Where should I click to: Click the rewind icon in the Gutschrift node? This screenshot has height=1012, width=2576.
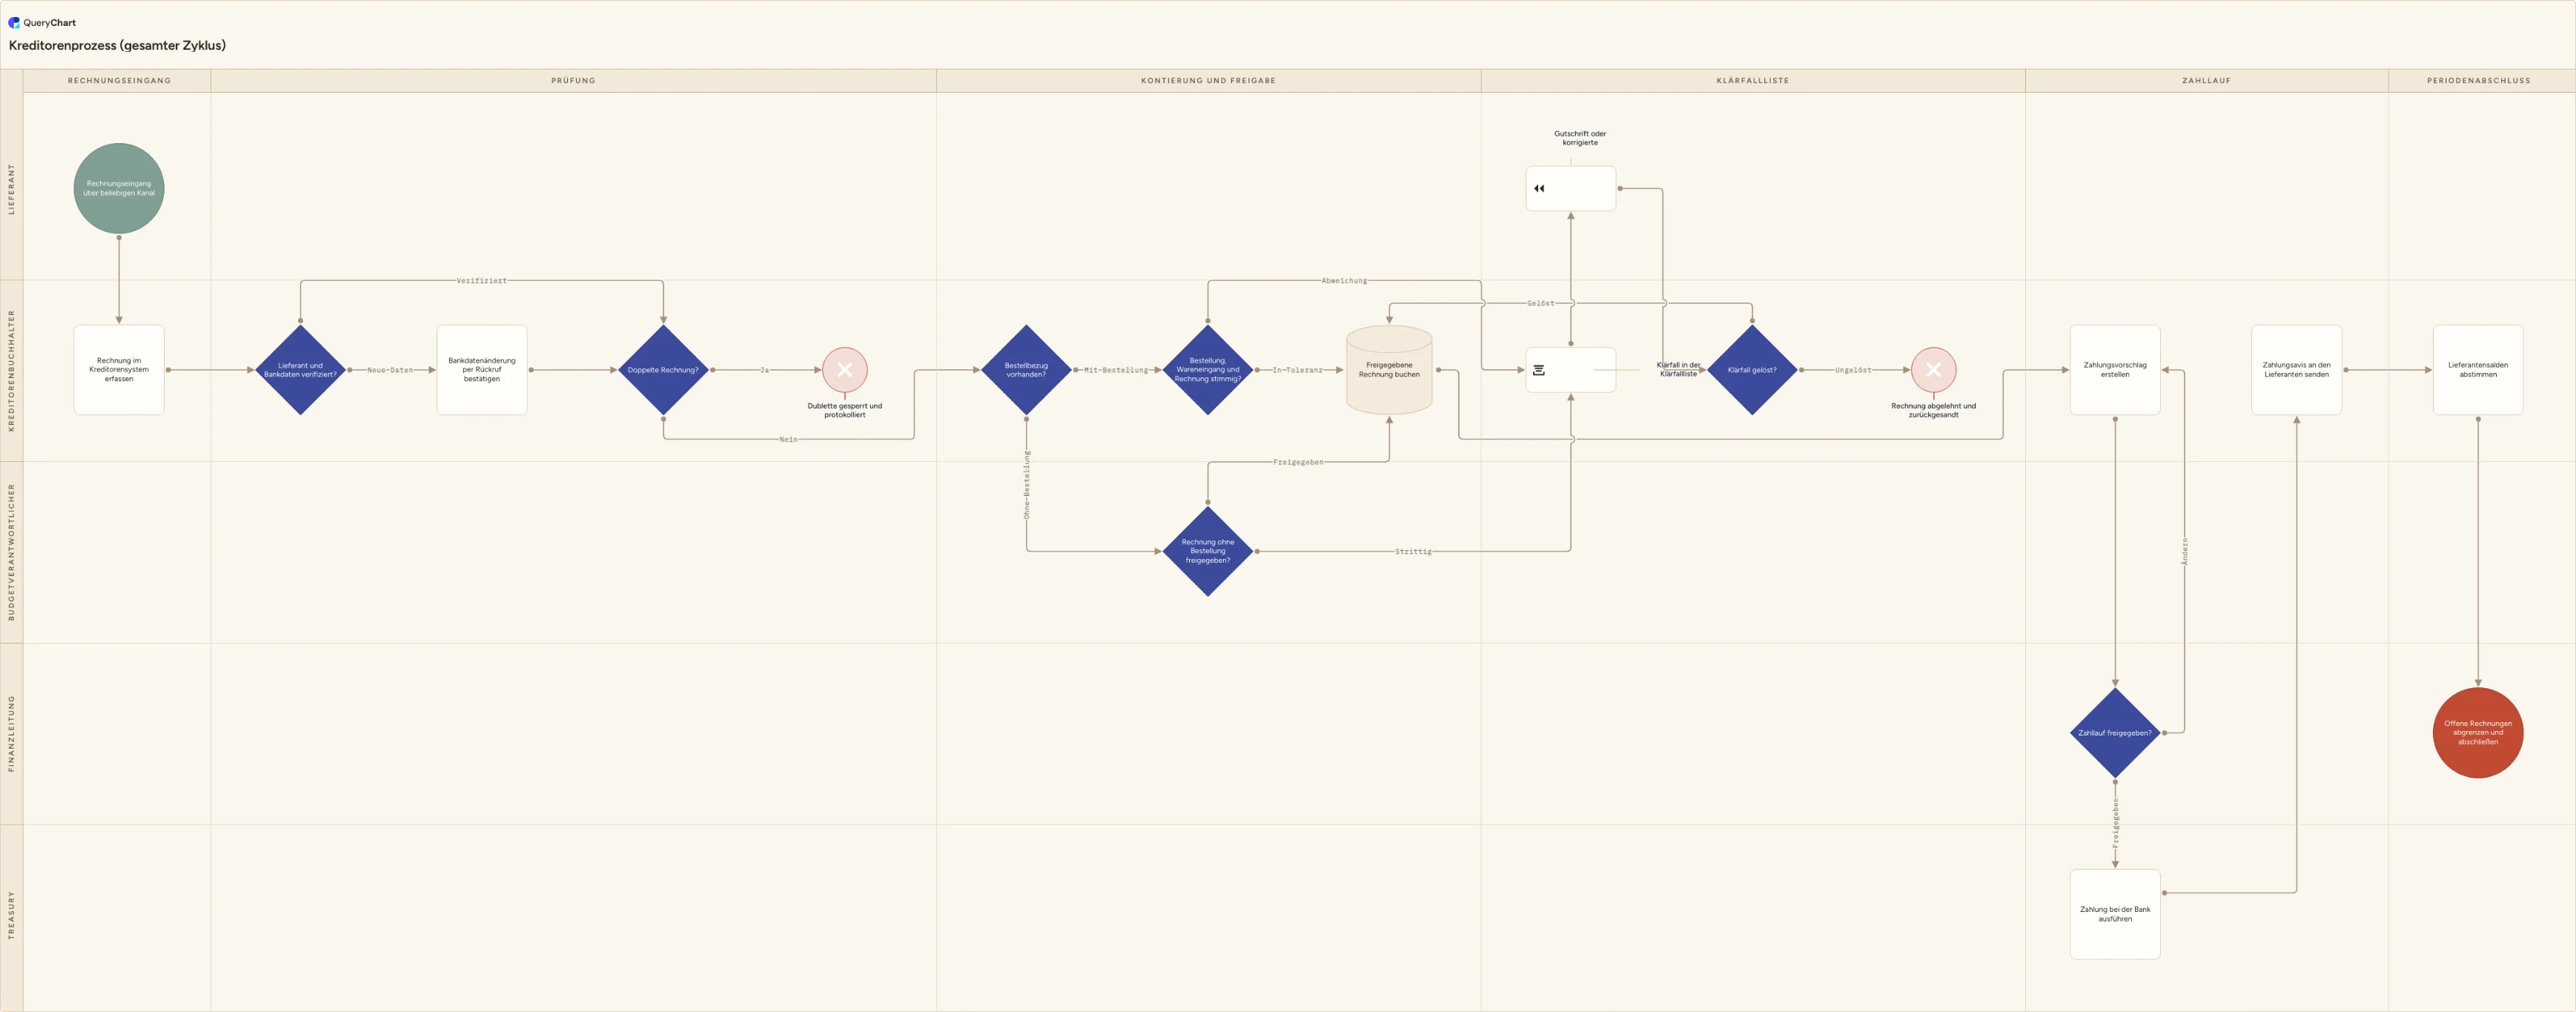[x=1539, y=188]
